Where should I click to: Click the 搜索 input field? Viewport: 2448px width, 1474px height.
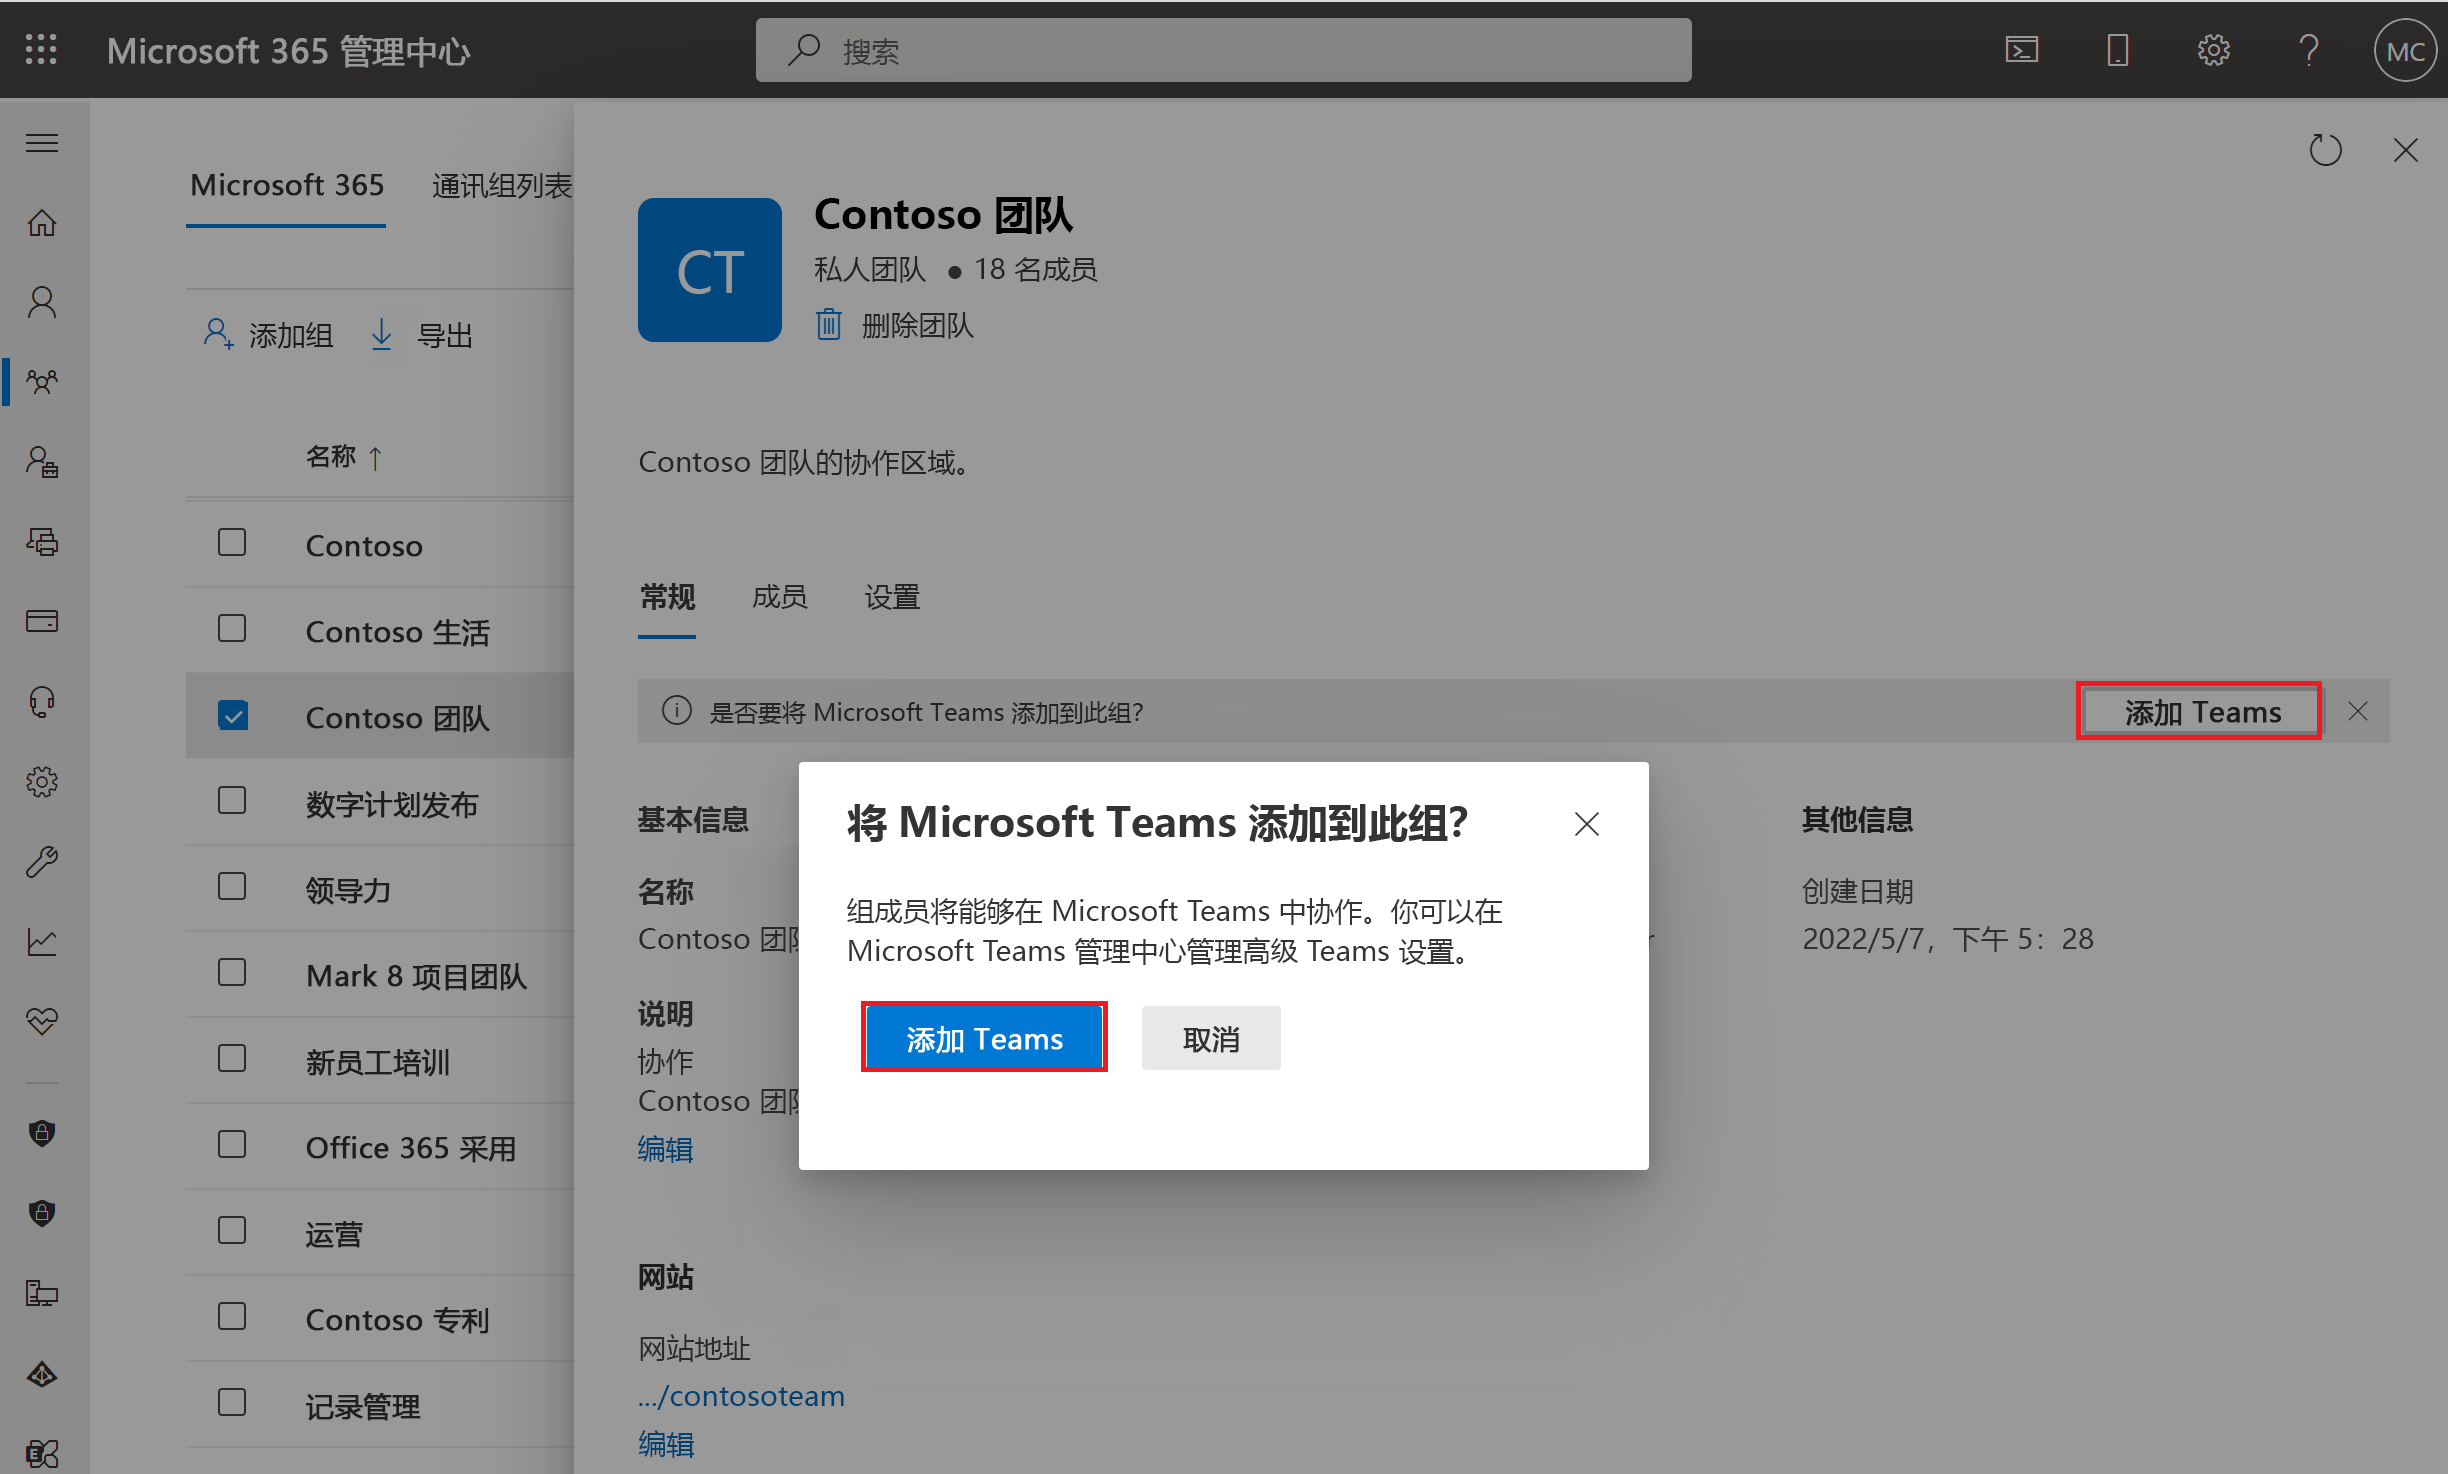click(1223, 50)
